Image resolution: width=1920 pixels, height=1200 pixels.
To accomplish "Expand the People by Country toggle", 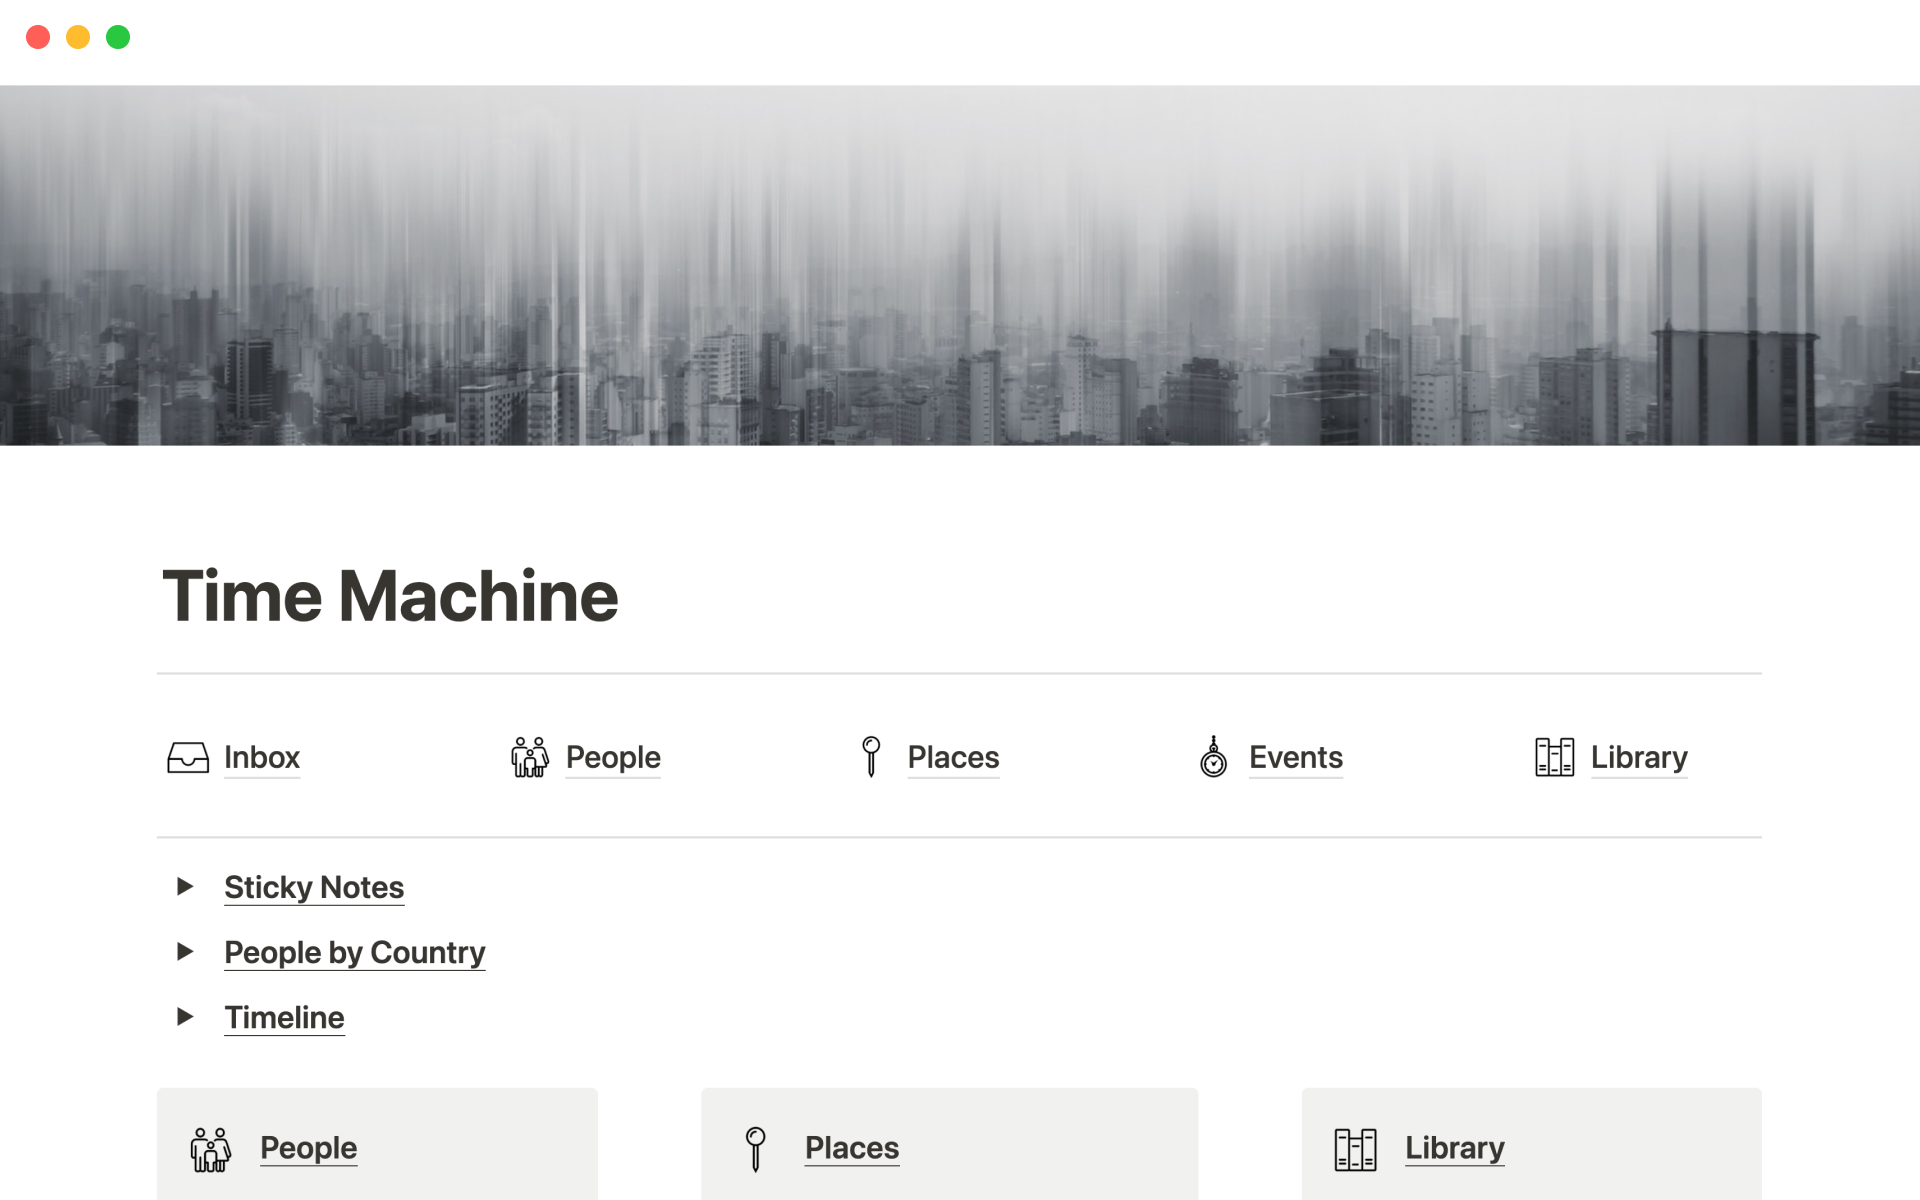I will click(185, 951).
